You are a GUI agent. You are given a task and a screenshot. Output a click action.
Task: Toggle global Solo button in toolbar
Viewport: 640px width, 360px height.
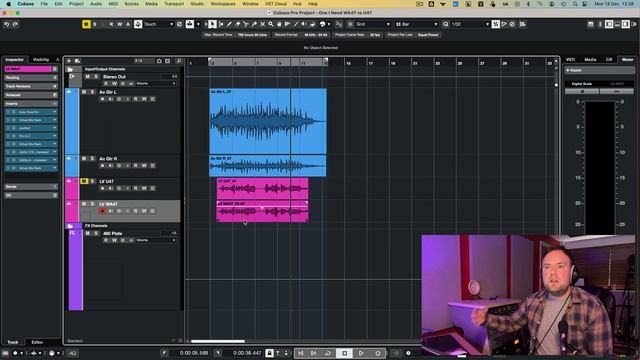(x=95, y=24)
